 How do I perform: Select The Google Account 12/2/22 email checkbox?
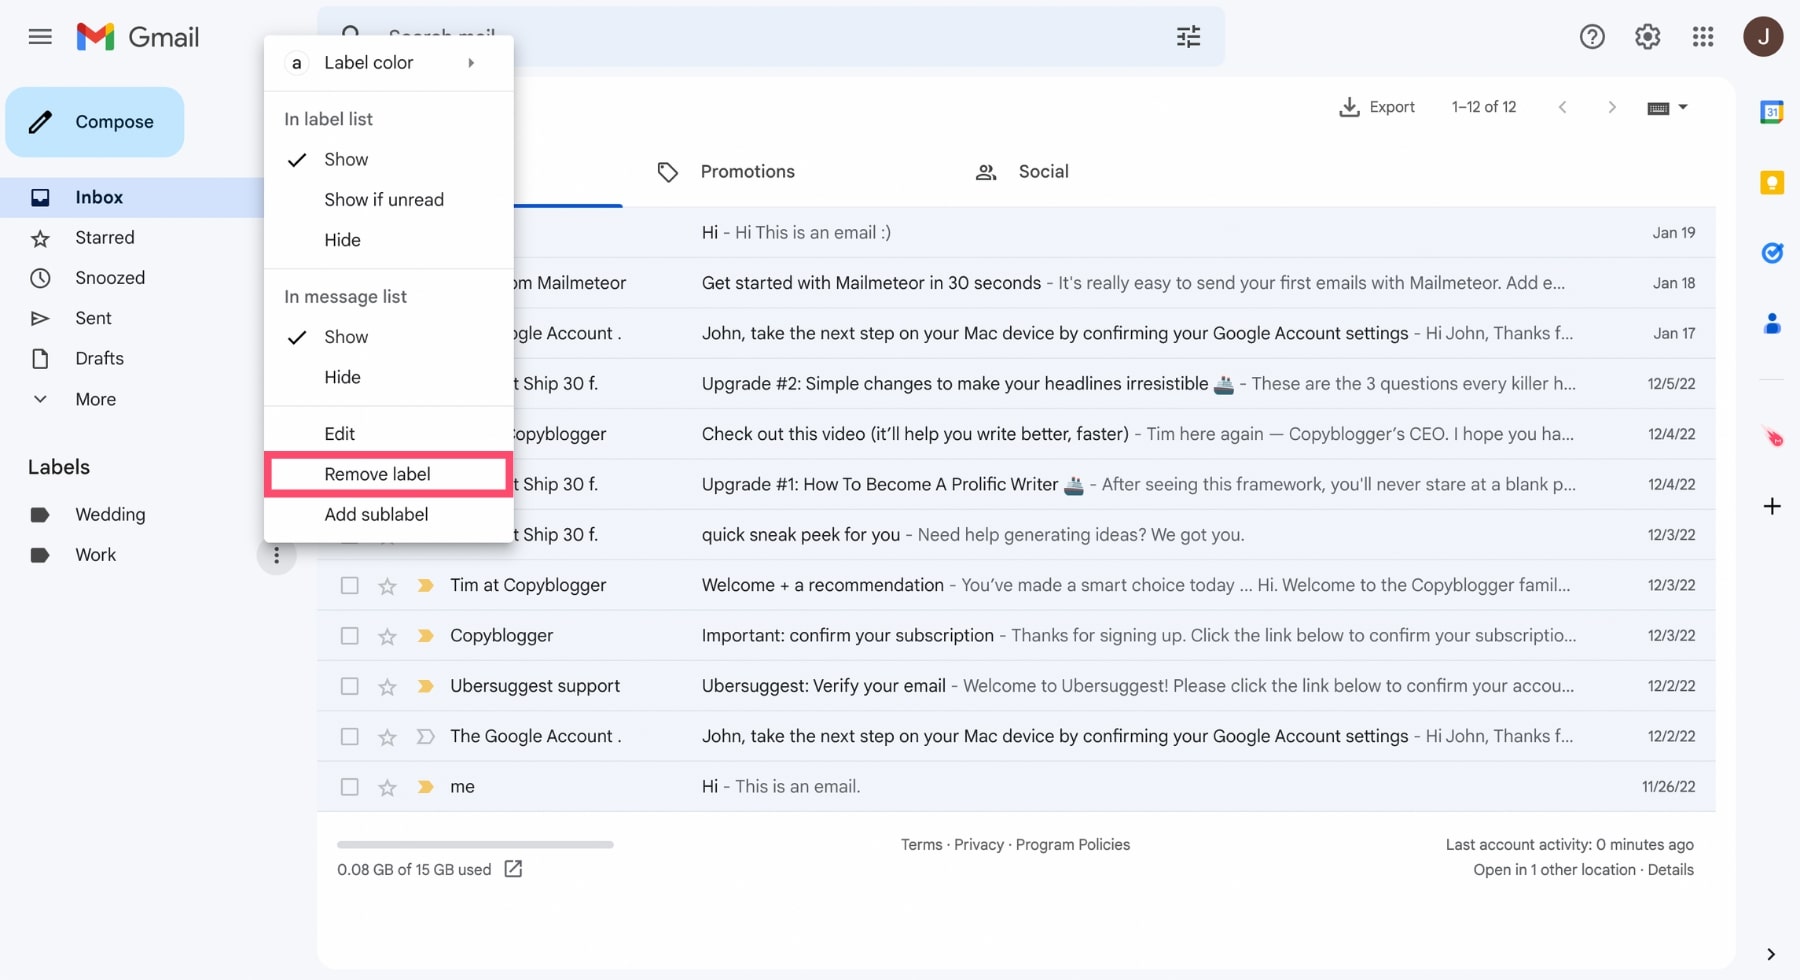click(x=349, y=737)
